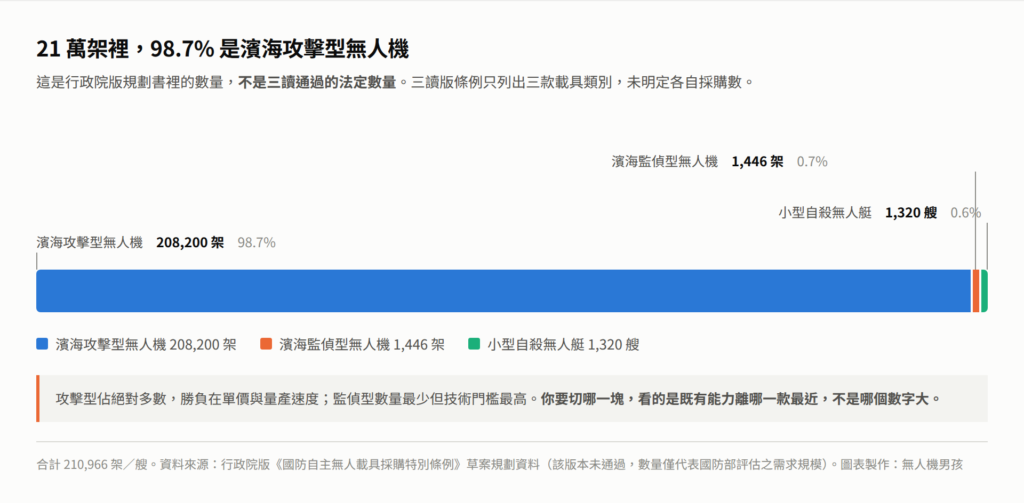1024x503 pixels.
Task: Click the gray 98.7% label above the bar
Action: pos(256,242)
